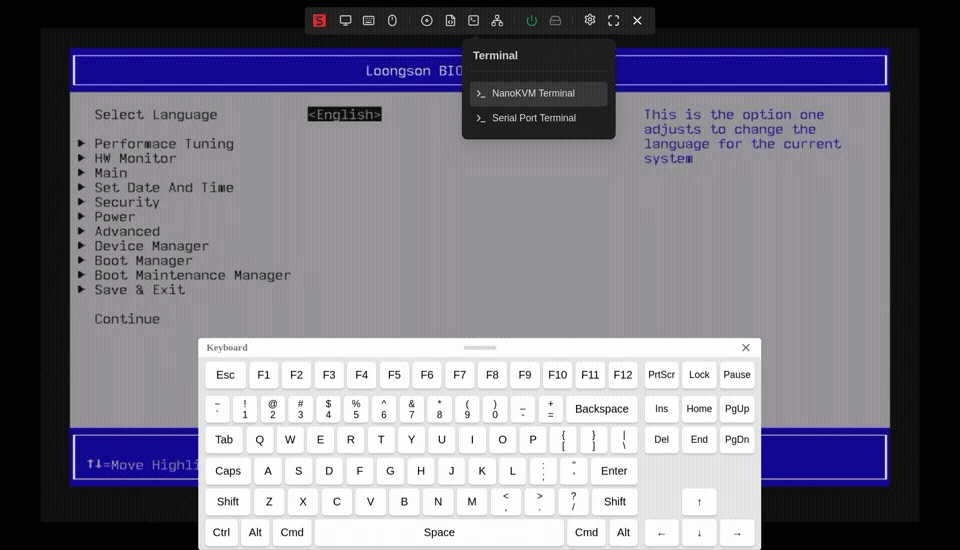Click the down arrow key
The width and height of the screenshot is (960, 550).
pyautogui.click(x=699, y=533)
